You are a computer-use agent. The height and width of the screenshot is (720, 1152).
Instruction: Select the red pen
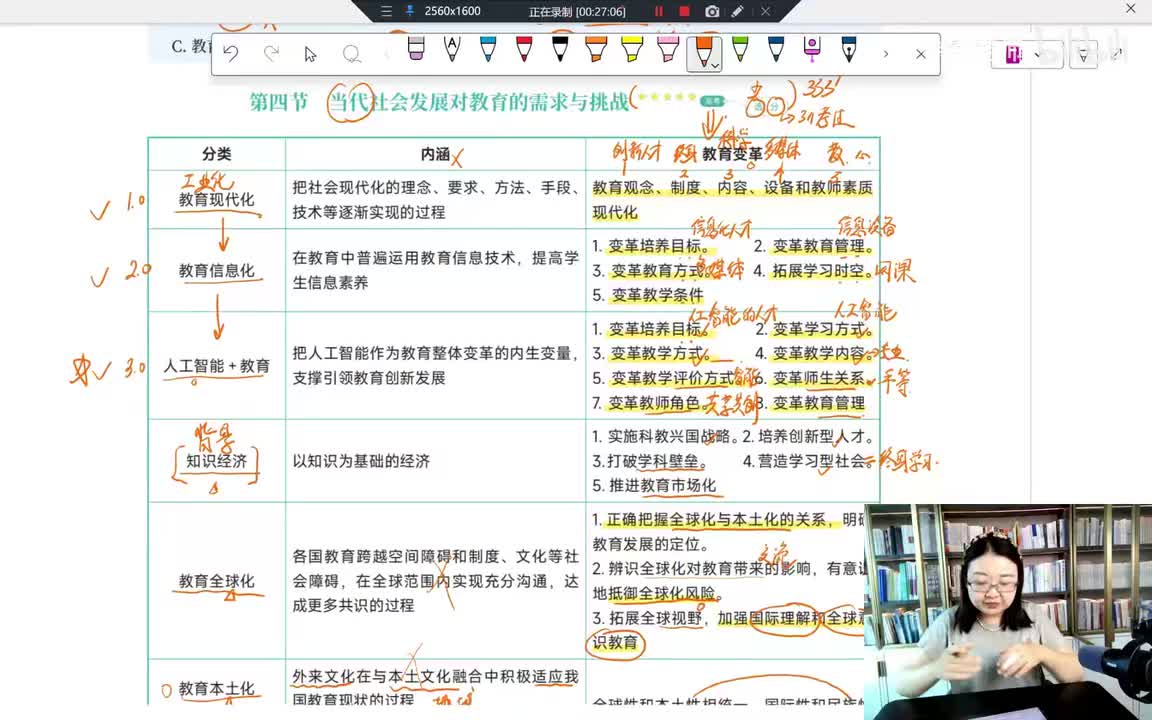tap(524, 49)
